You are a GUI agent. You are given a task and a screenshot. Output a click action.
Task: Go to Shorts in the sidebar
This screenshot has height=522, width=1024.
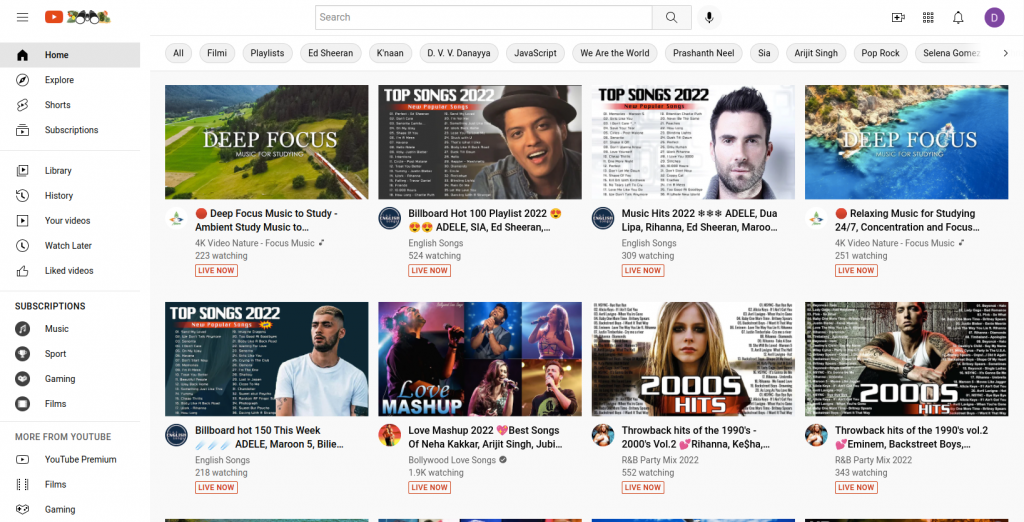(x=57, y=105)
